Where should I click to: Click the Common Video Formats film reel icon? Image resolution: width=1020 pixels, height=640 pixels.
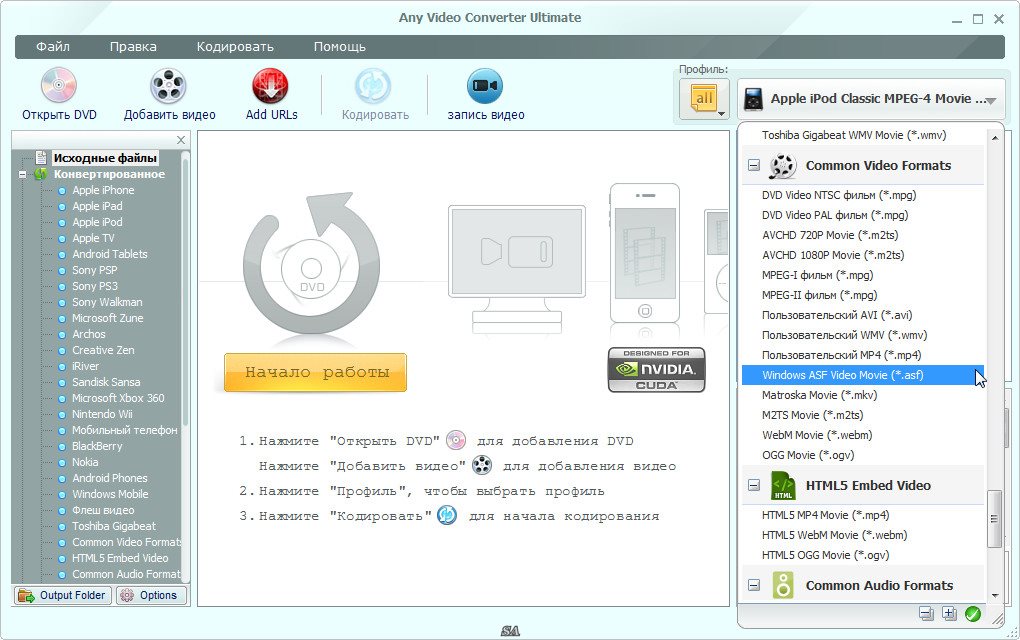pos(782,166)
